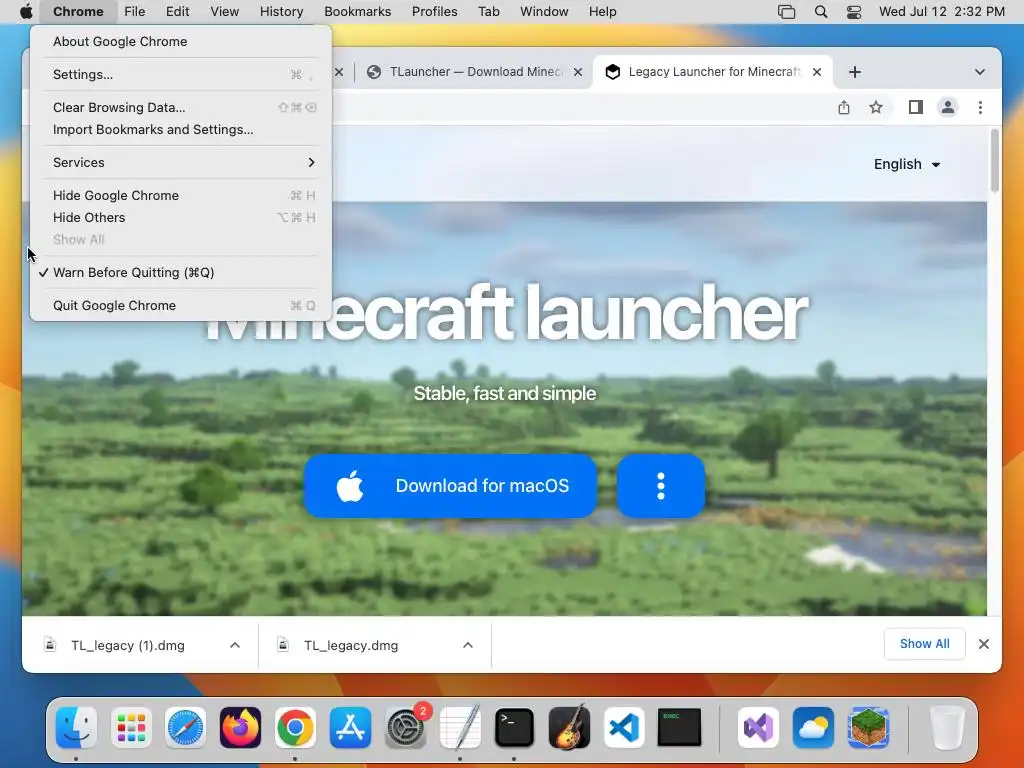Select Import Bookmarks and Settings…
Viewport: 1024px width, 768px height.
tap(180, 129)
